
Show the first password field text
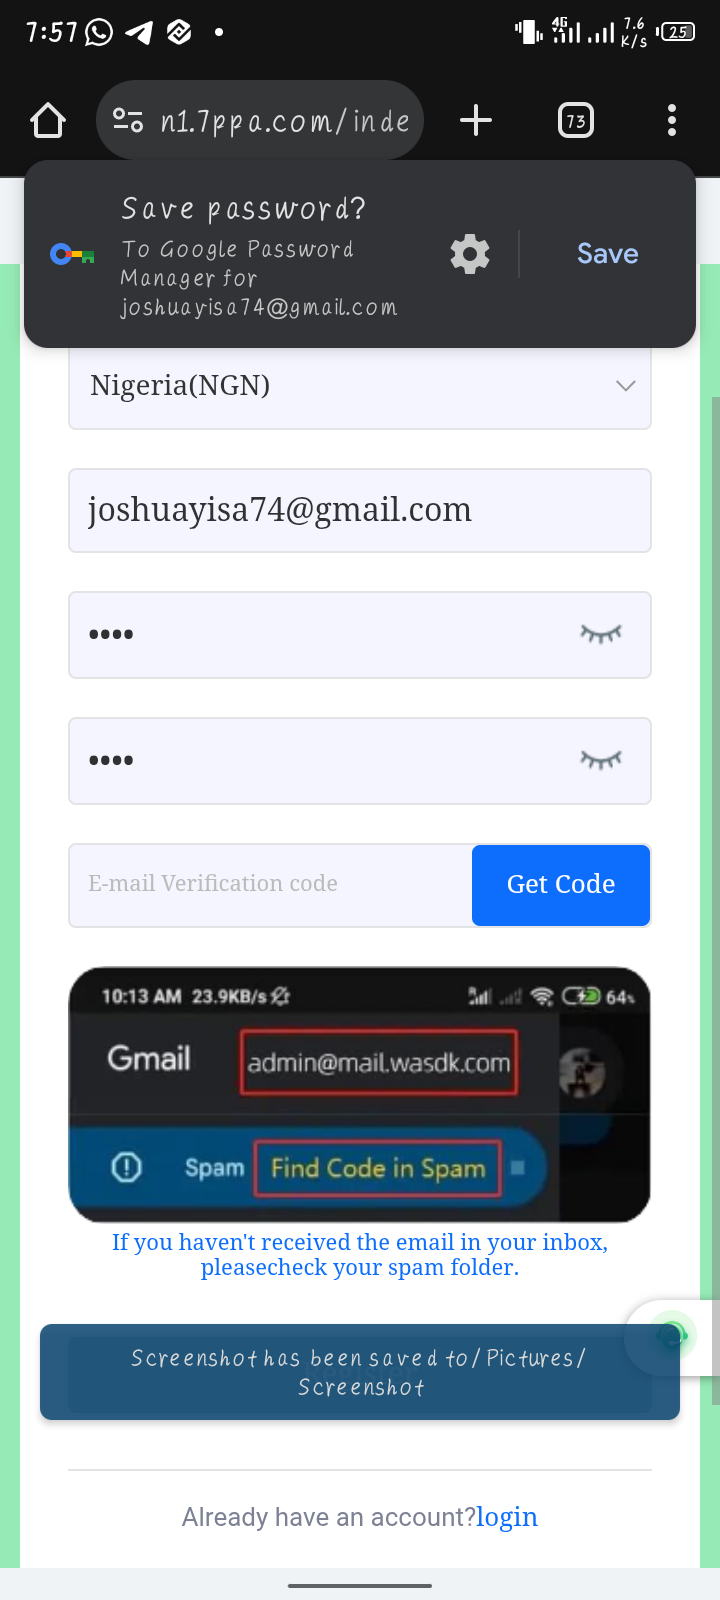tap(601, 634)
